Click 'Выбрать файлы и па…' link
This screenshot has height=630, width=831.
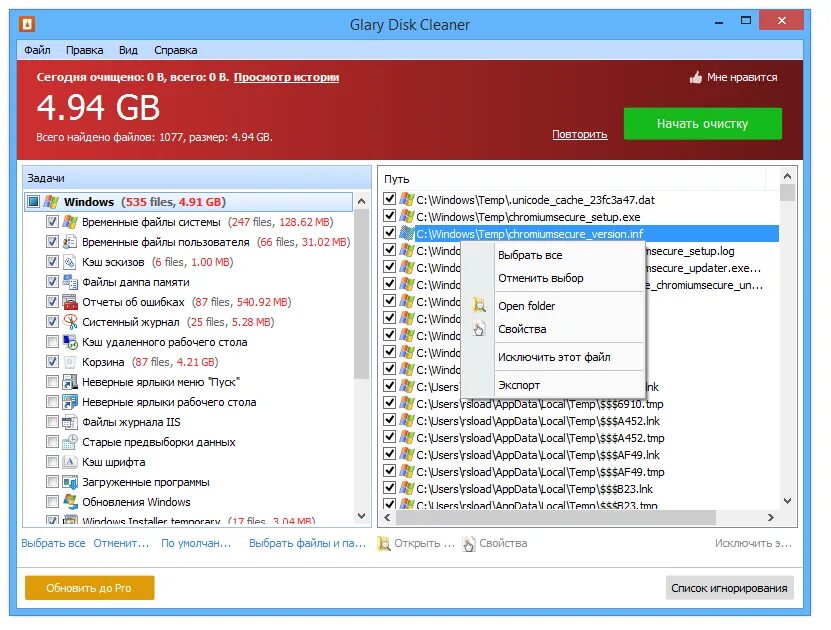tap(307, 544)
